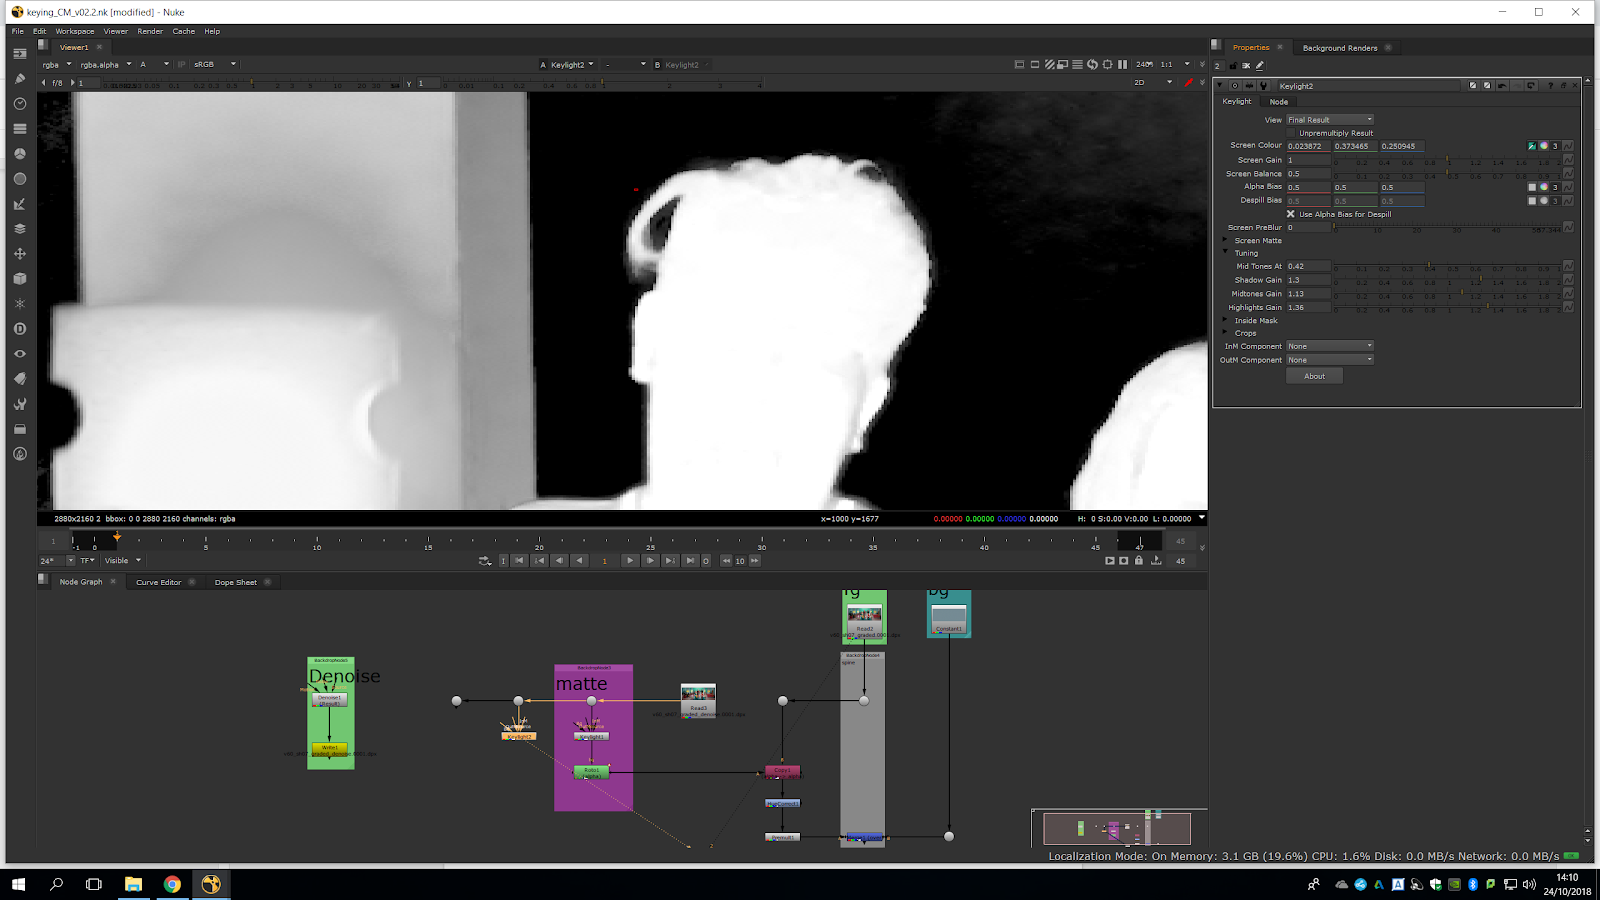Expand the Screen Matte section
The image size is (1600, 900).
(1226, 241)
